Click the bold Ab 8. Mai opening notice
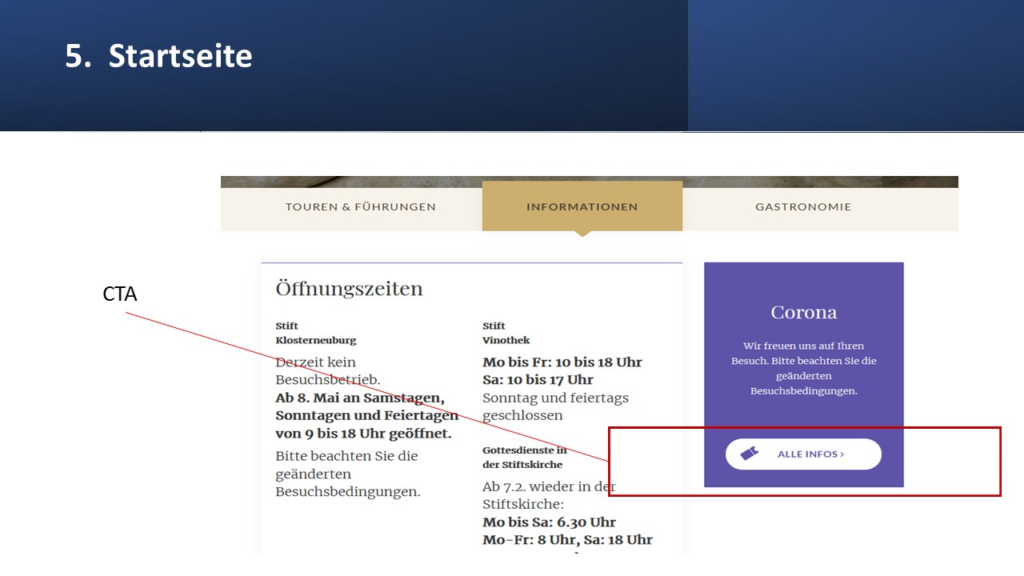The width and height of the screenshot is (1024, 576). click(366, 415)
